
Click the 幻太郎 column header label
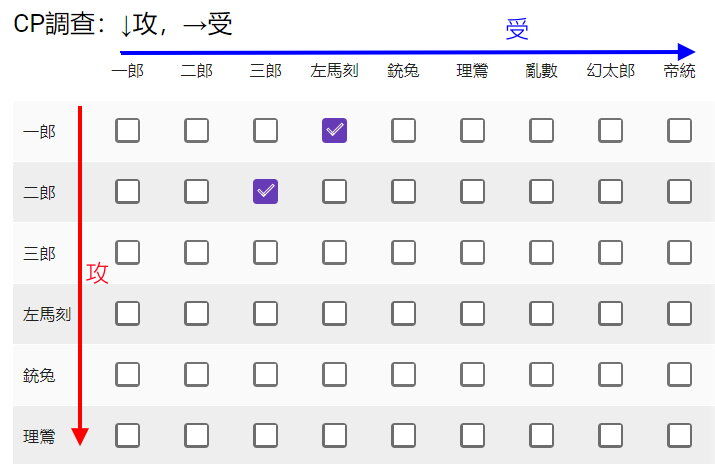tap(611, 71)
